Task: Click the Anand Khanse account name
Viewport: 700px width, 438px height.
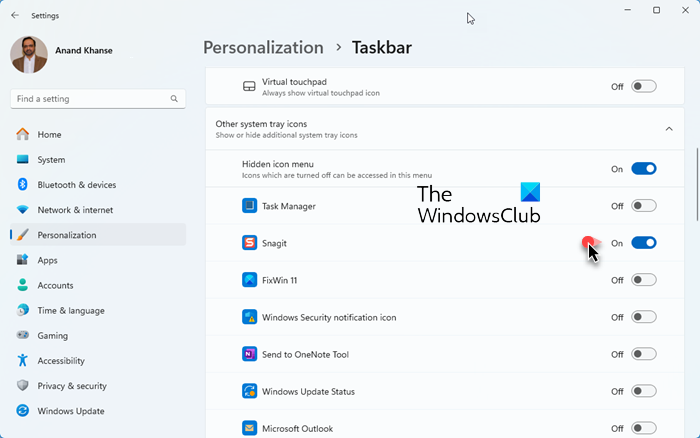Action: 84,50
